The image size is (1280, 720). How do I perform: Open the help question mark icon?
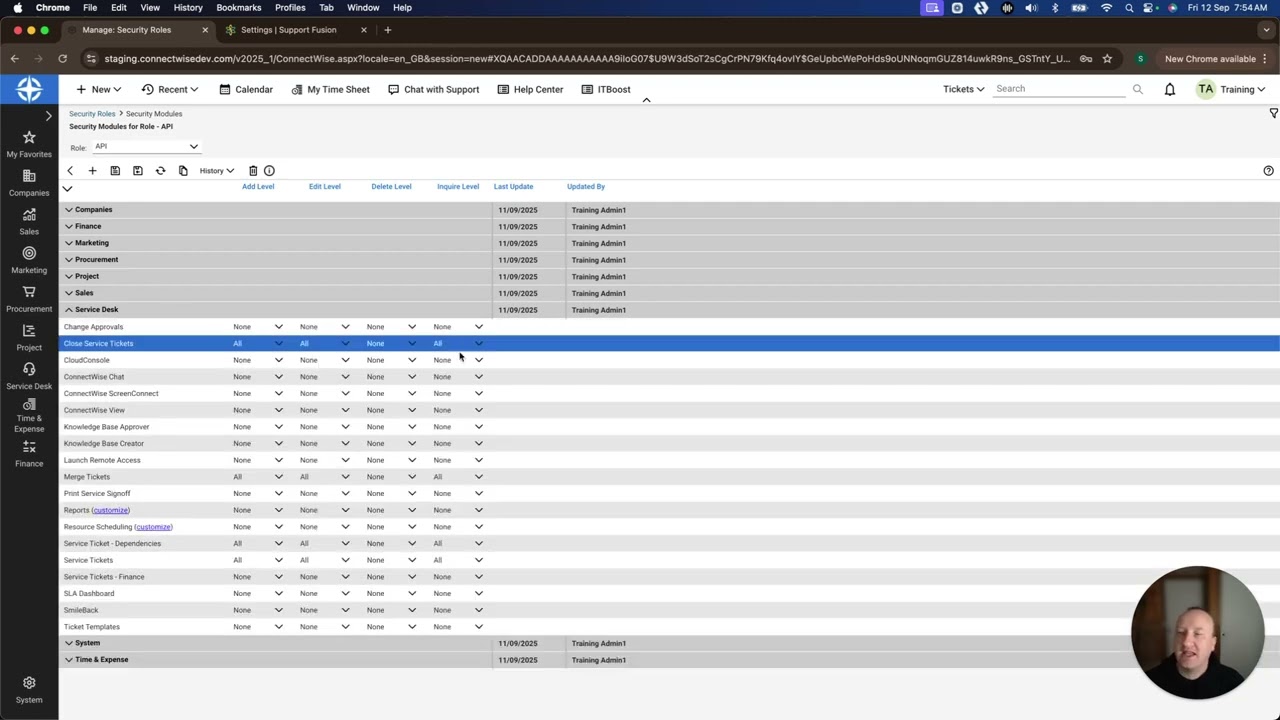pyautogui.click(x=1268, y=171)
